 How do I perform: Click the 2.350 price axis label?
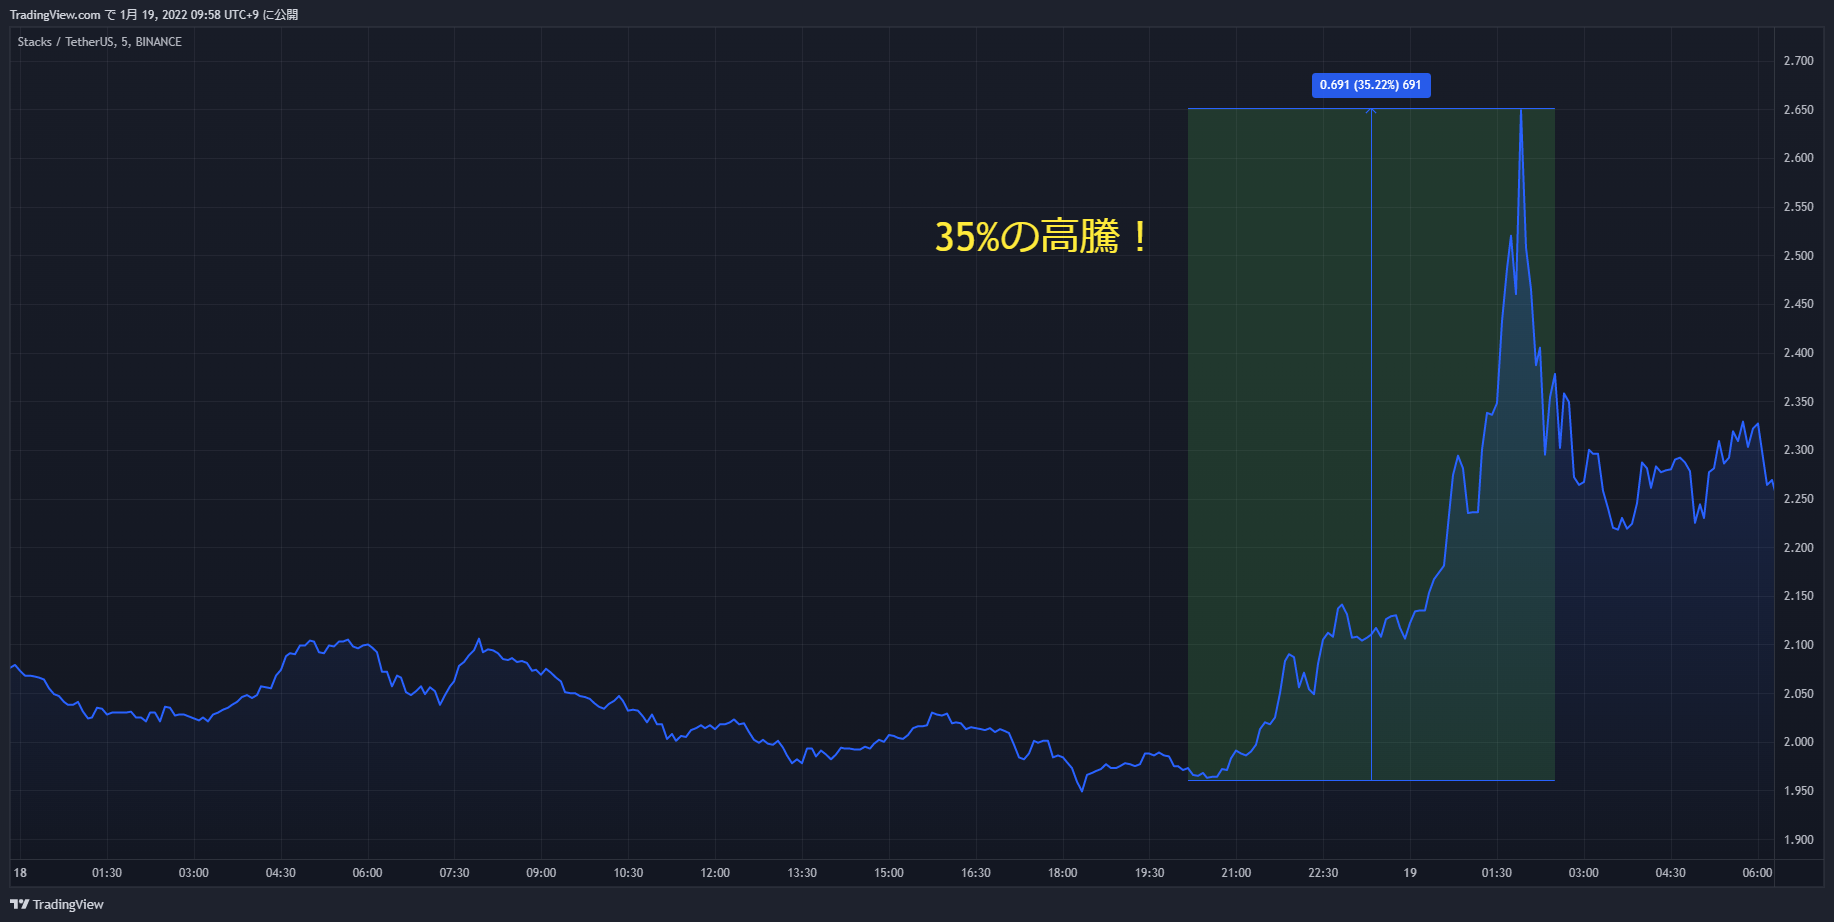(x=1798, y=402)
